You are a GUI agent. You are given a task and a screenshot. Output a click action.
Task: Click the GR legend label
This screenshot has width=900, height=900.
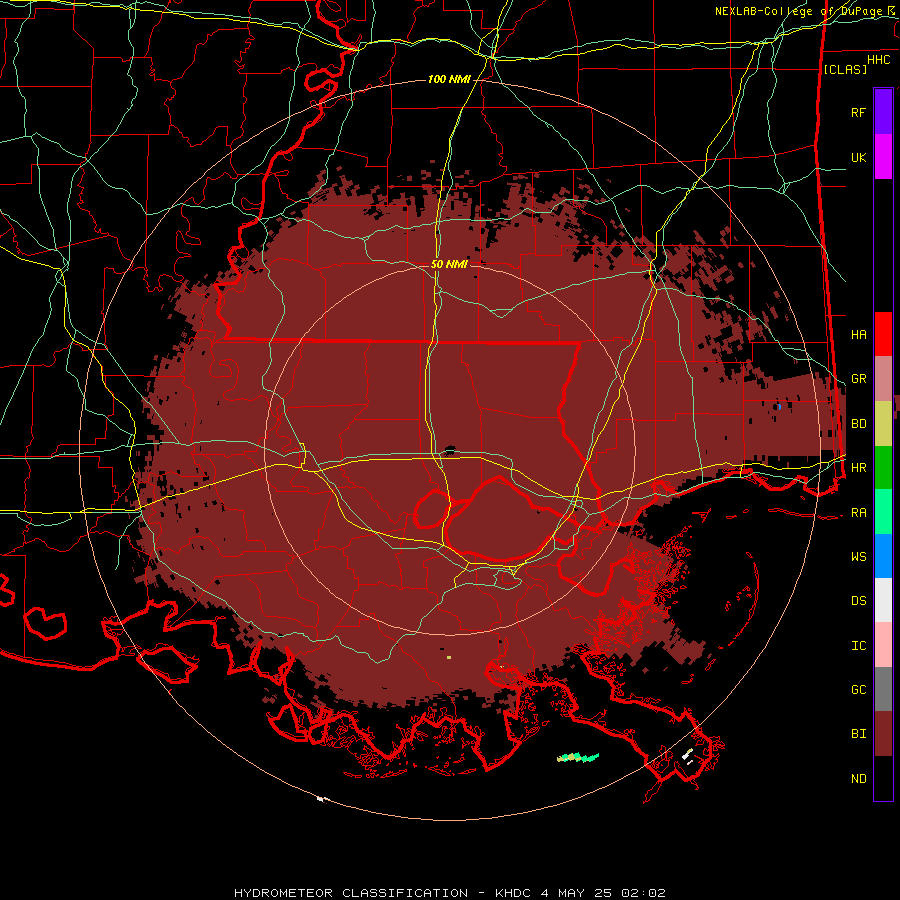(858, 379)
